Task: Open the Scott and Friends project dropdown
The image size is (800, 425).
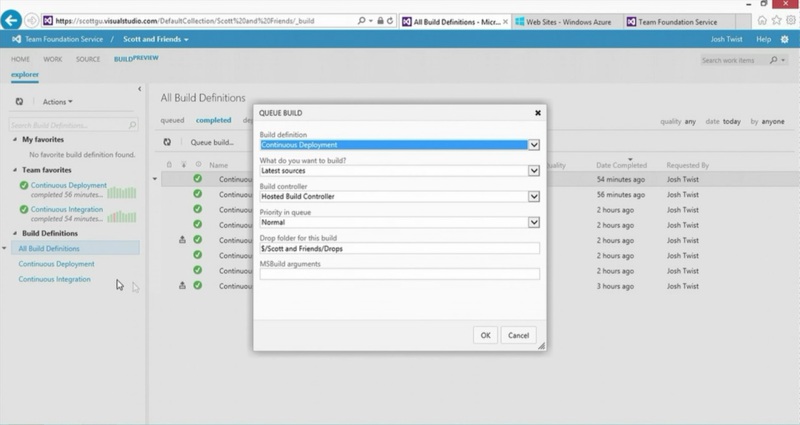Action: coord(156,39)
